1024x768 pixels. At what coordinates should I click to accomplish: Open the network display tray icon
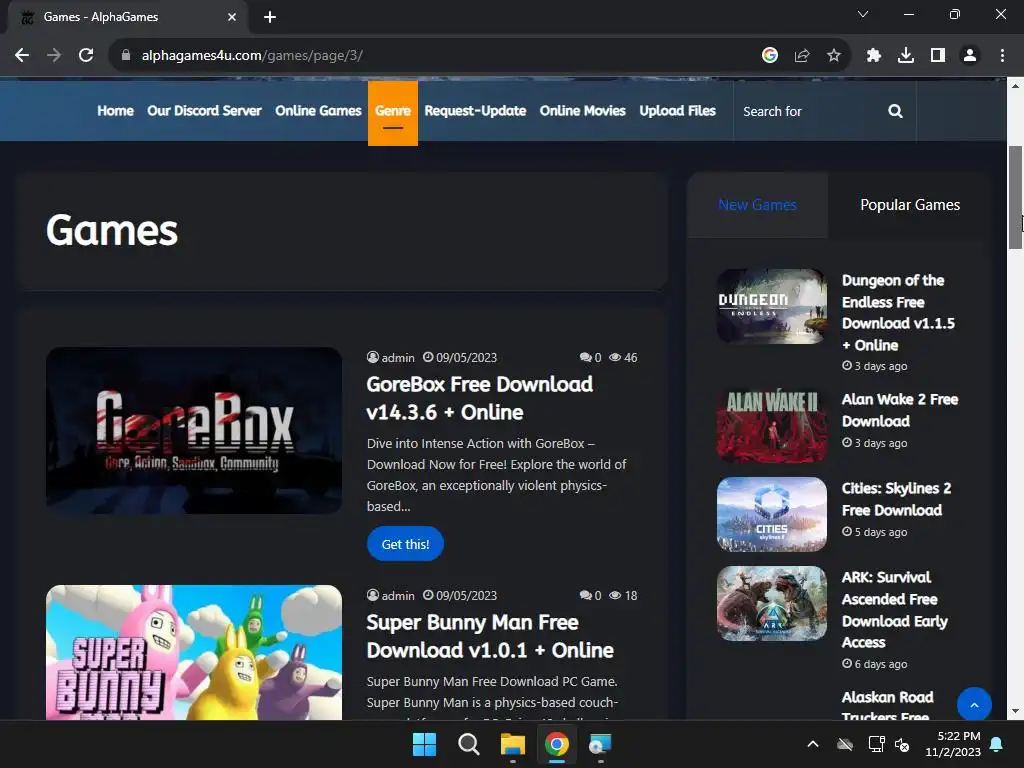(x=876, y=744)
